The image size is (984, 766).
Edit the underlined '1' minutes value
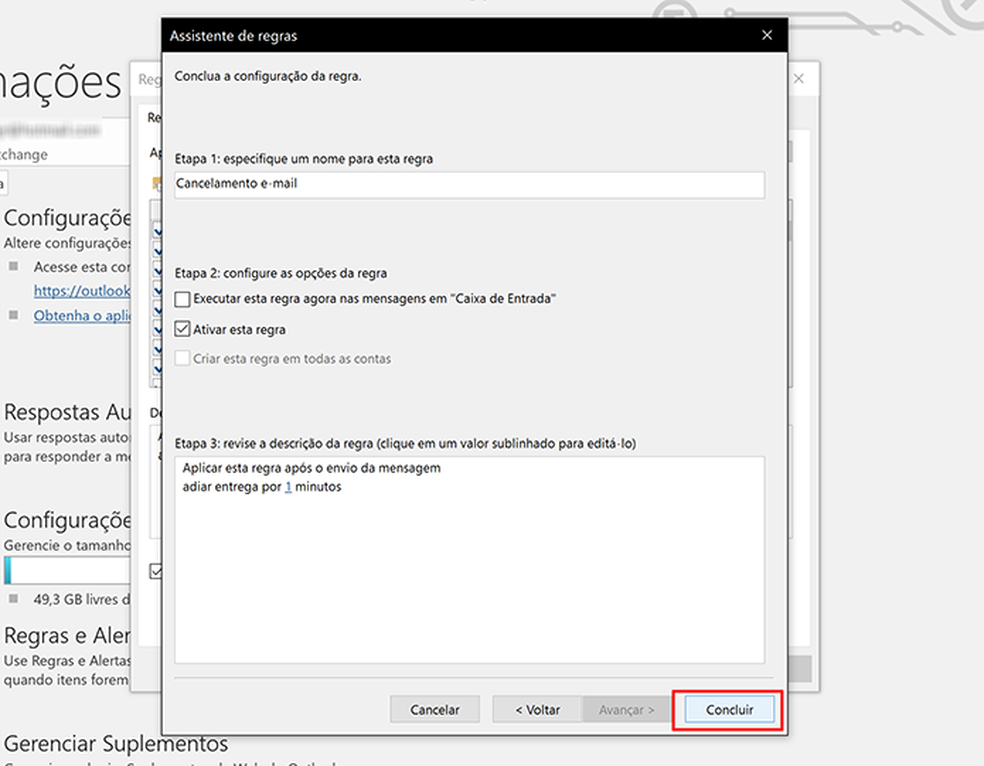(x=288, y=487)
